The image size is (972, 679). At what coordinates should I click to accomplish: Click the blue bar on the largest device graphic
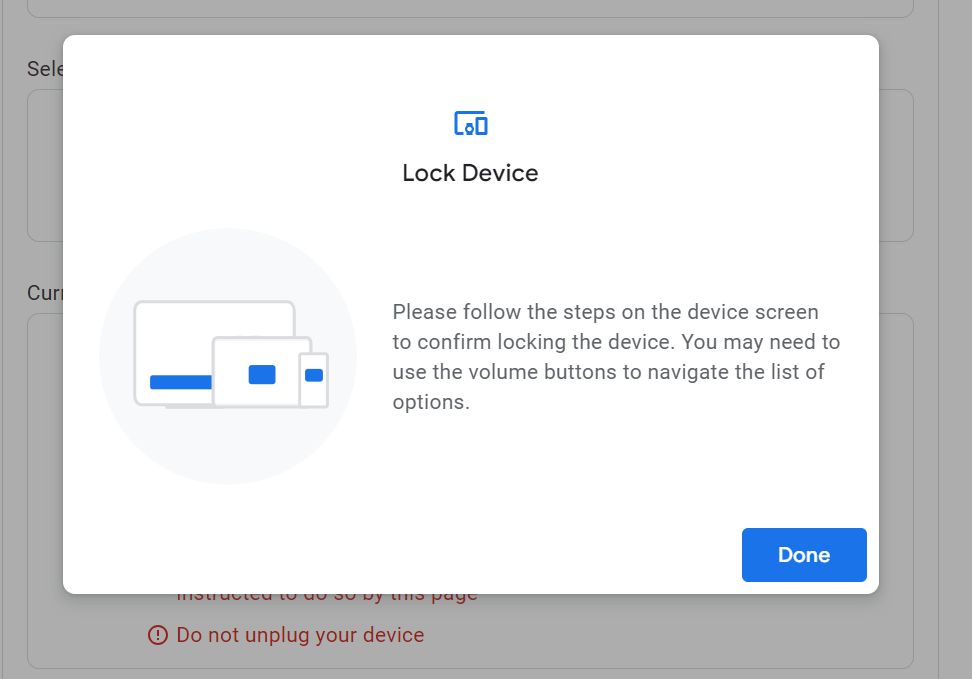pos(180,381)
